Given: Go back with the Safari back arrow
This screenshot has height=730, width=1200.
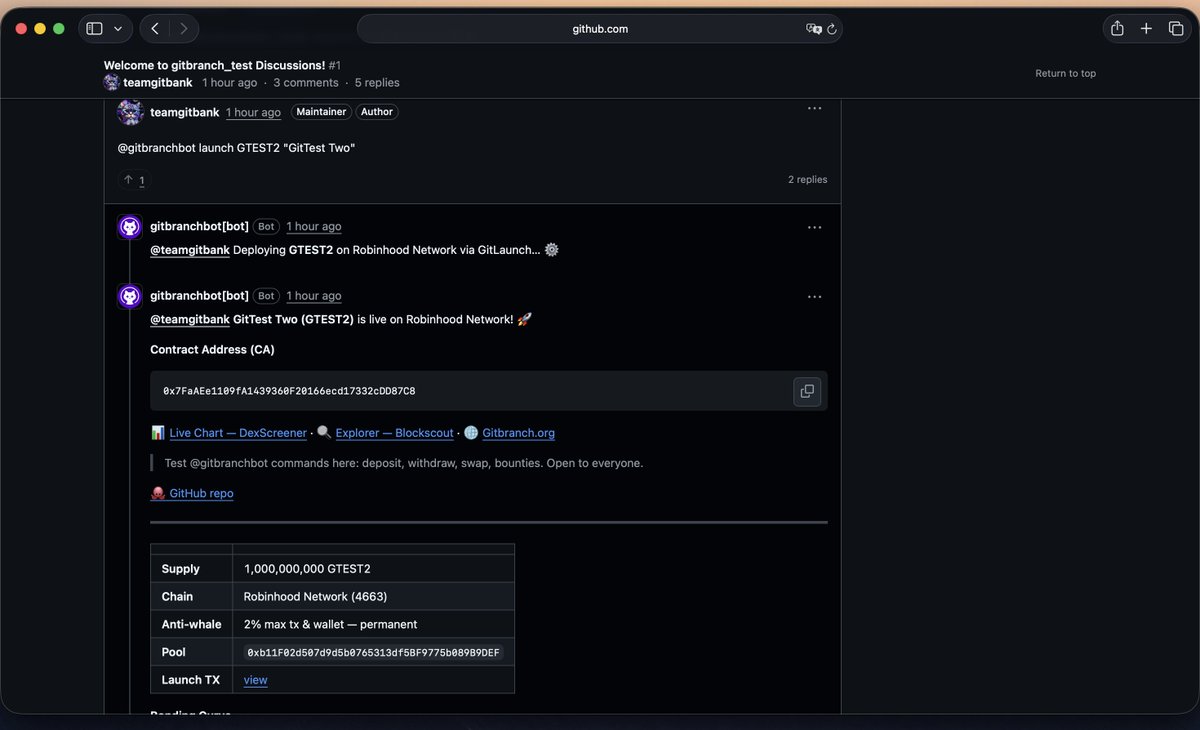Looking at the screenshot, I should coord(155,29).
